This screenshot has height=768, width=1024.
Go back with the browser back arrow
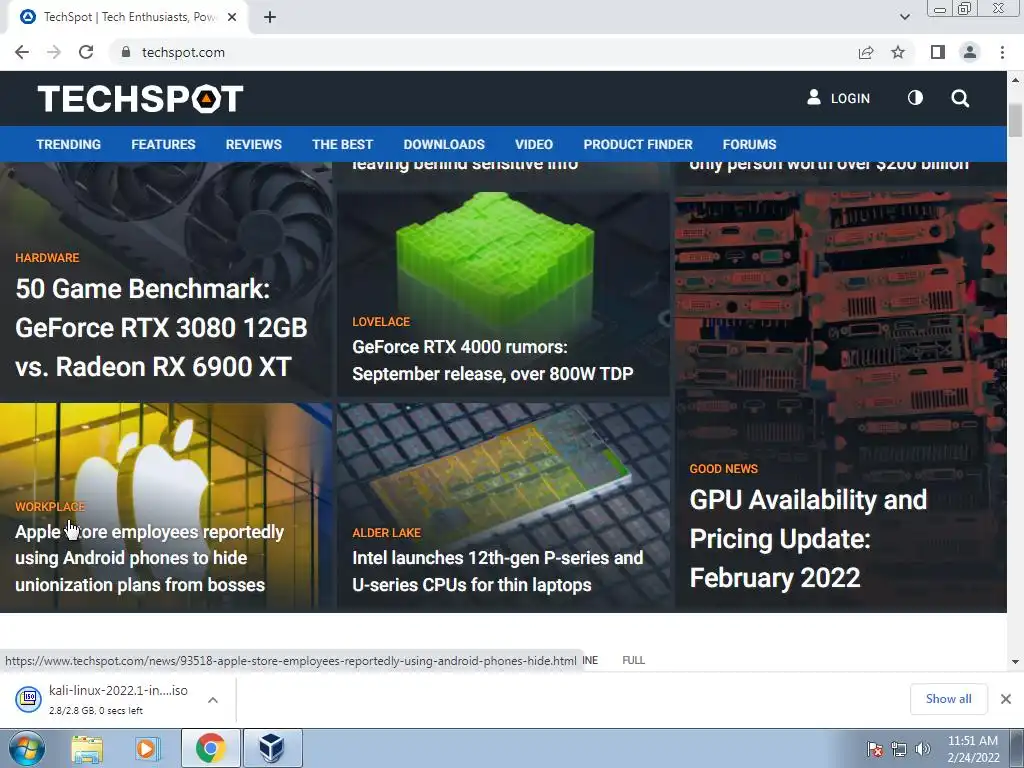[x=22, y=52]
